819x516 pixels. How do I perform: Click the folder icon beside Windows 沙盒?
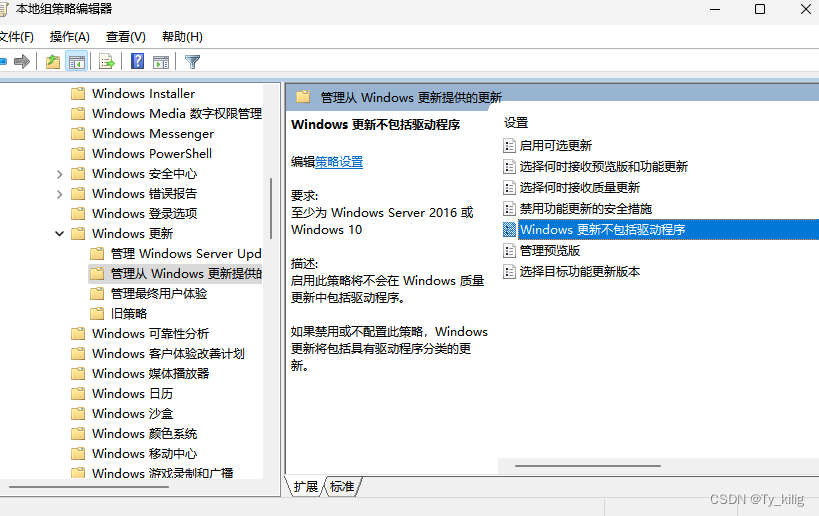[78, 414]
